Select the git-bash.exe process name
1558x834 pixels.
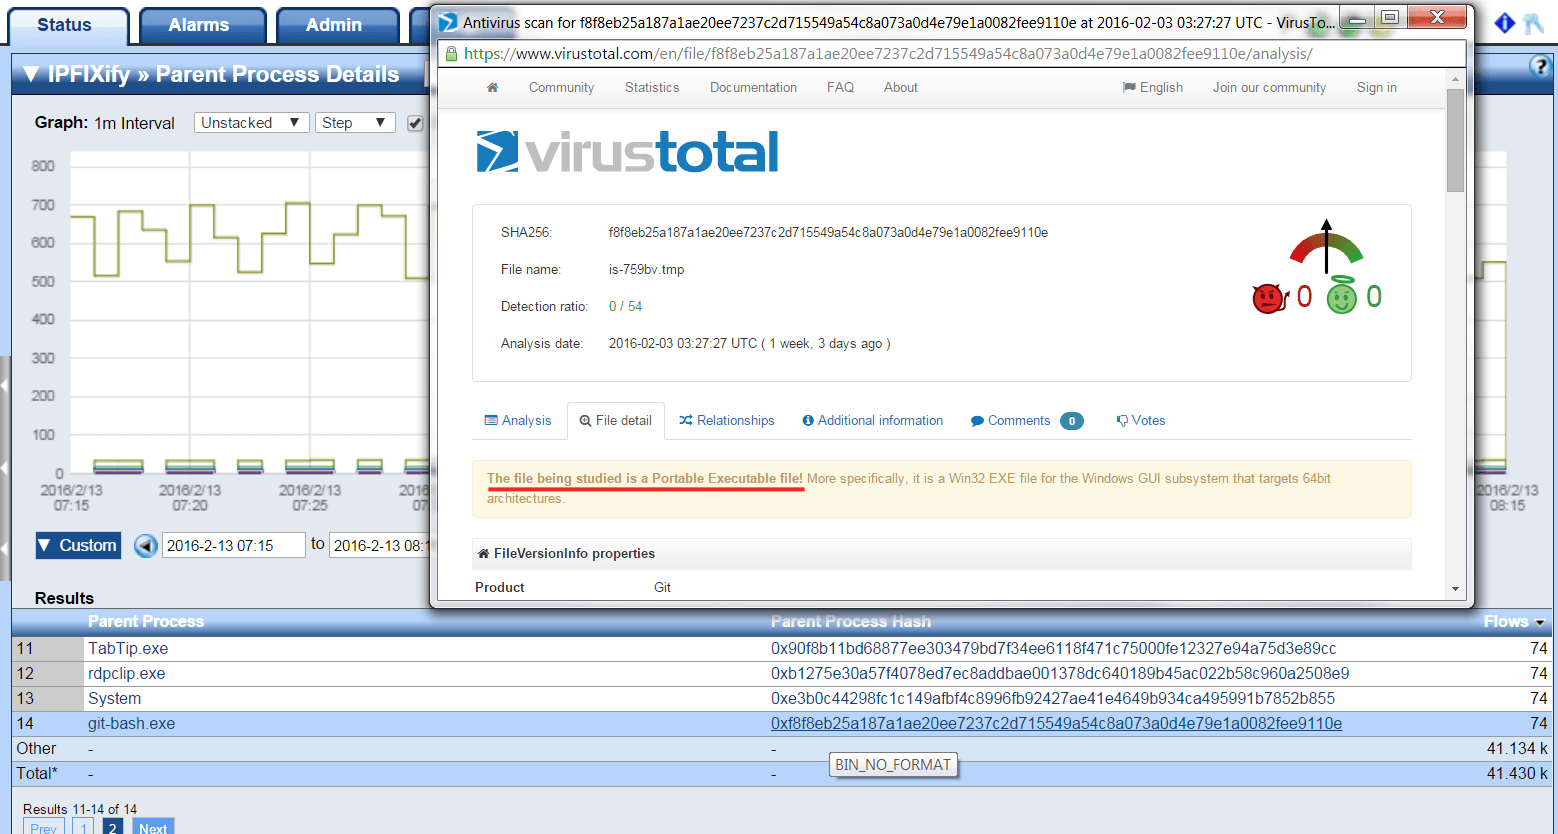point(131,724)
